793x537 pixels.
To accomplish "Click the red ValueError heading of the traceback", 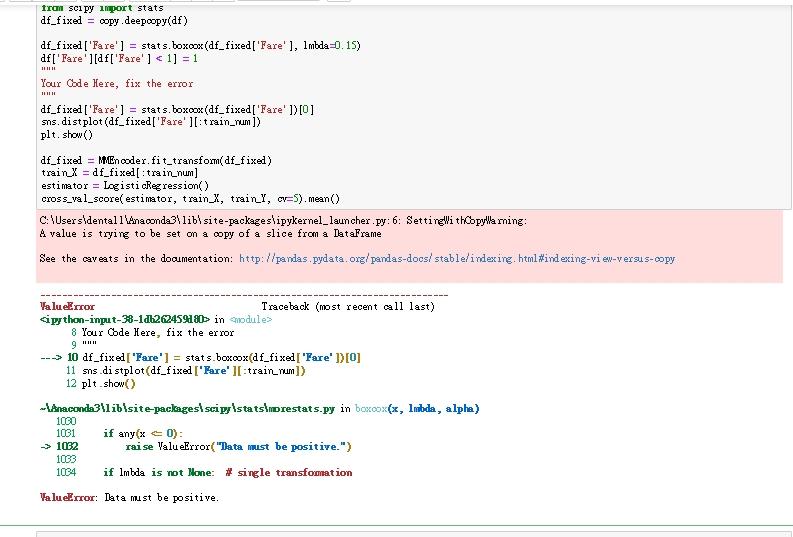I will (x=67, y=307).
